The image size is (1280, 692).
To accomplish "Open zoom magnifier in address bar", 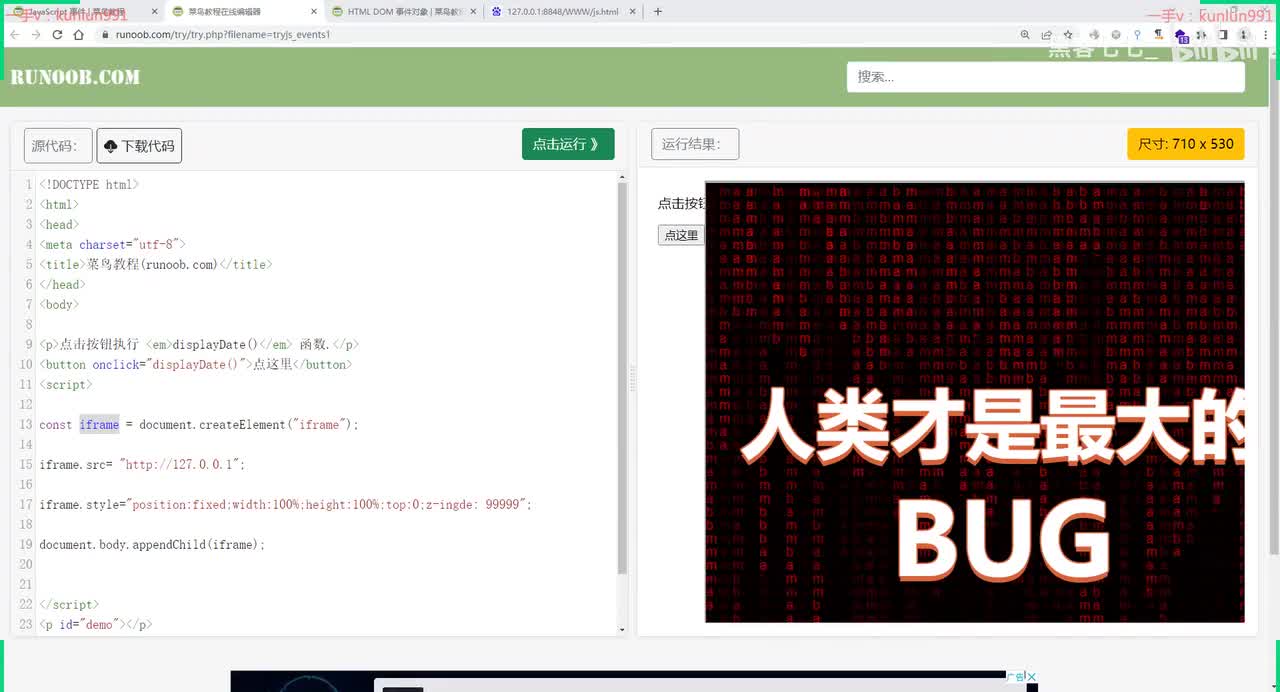I will [1025, 34].
